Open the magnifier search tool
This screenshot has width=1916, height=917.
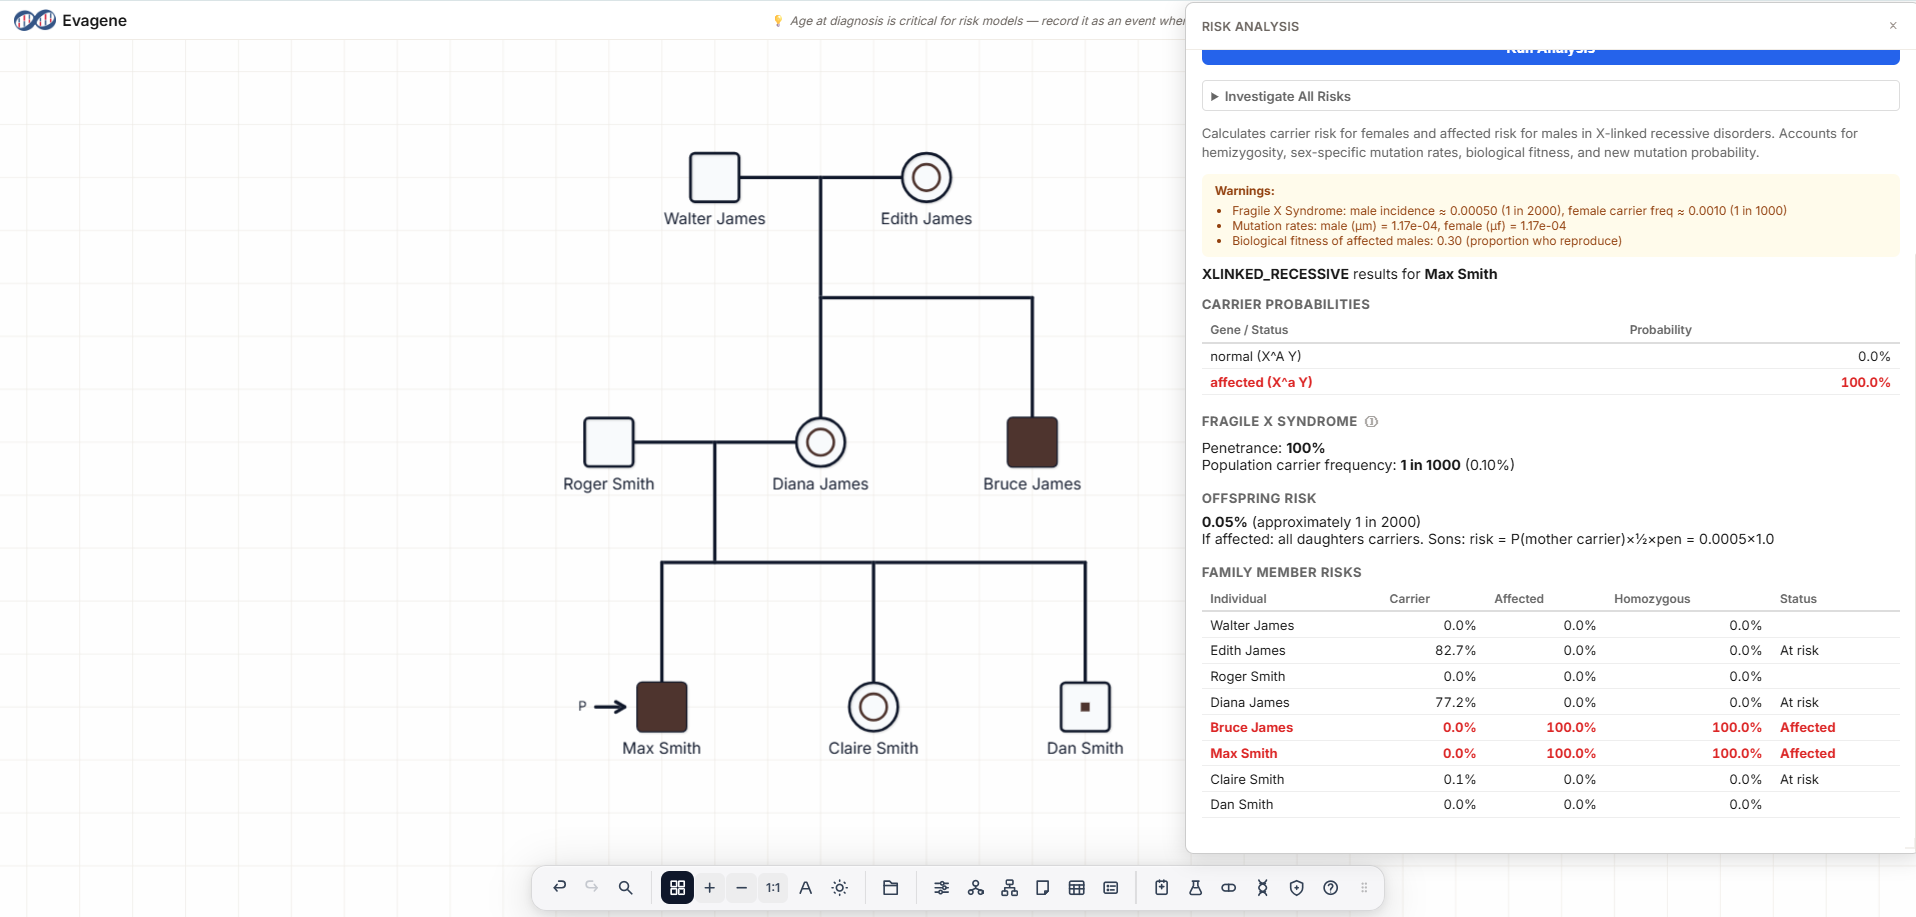coord(625,887)
